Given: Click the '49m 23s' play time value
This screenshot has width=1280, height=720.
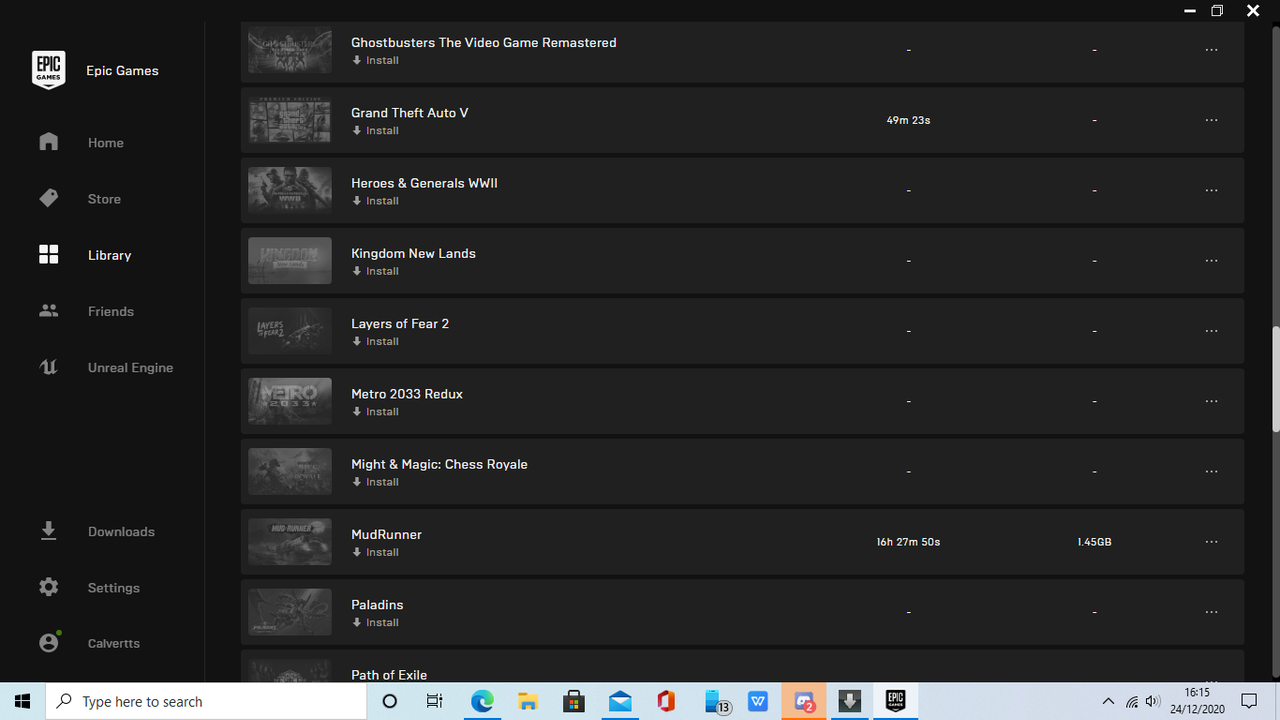Looking at the screenshot, I should (908, 120).
